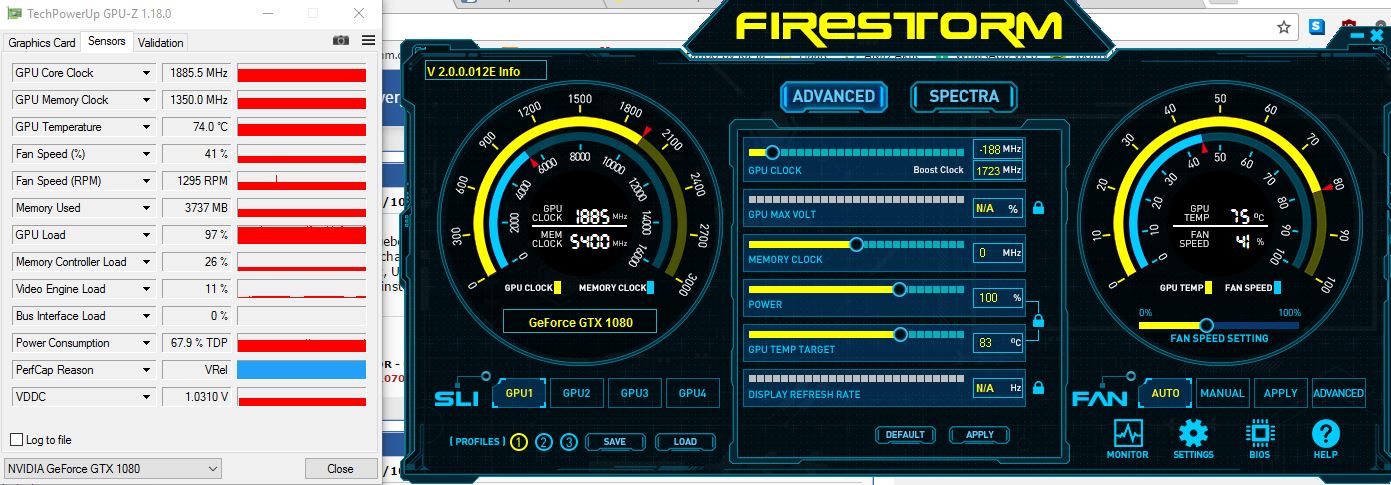This screenshot has height=485, width=1391.
Task: Click the BIOS chip icon
Action: tap(1259, 434)
